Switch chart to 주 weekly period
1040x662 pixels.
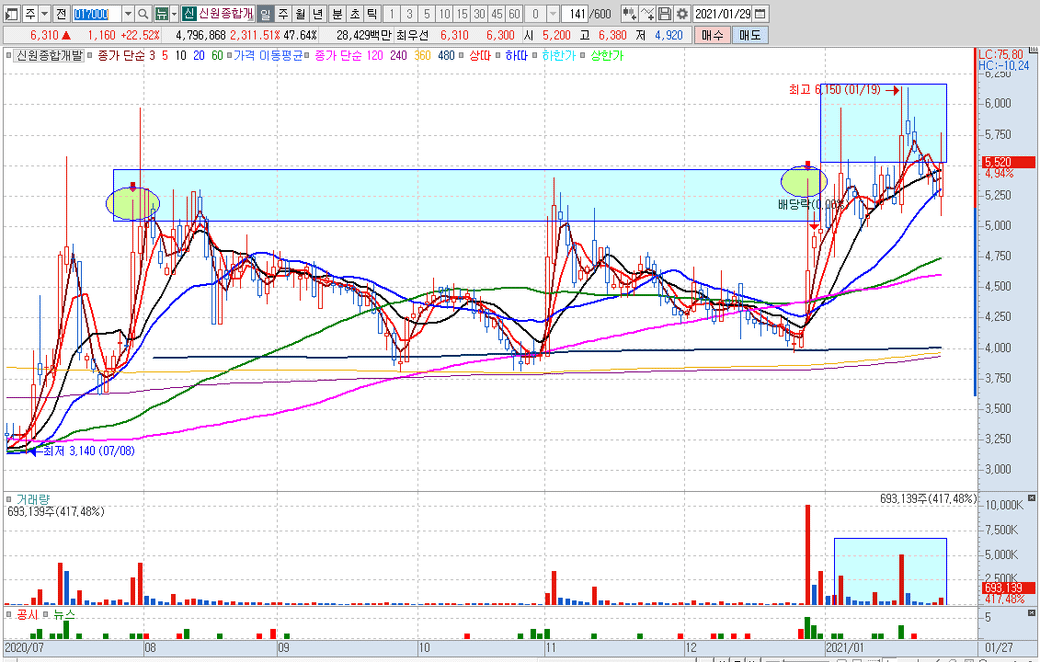pyautogui.click(x=282, y=14)
